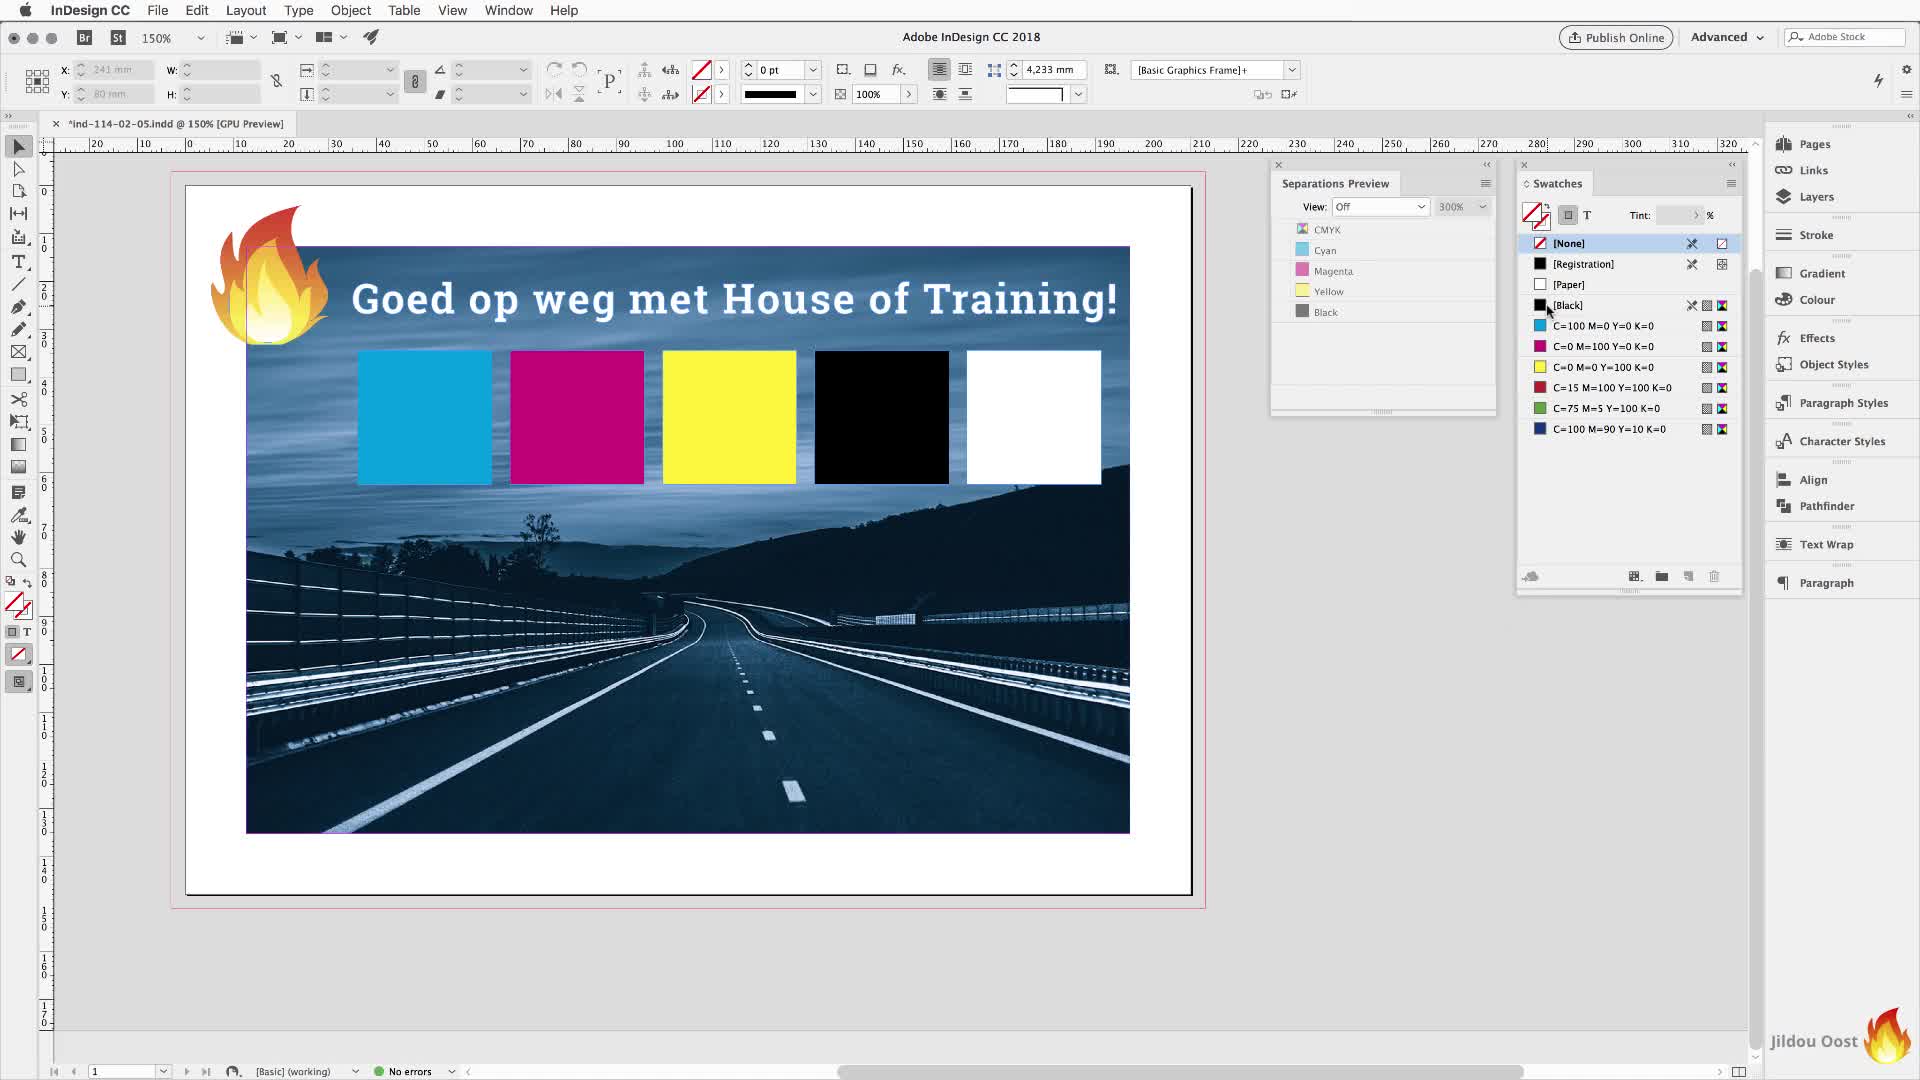The width and height of the screenshot is (1920, 1080).
Task: Toggle Fill/Stroke proxy in Swatches panel
Action: 1535,215
